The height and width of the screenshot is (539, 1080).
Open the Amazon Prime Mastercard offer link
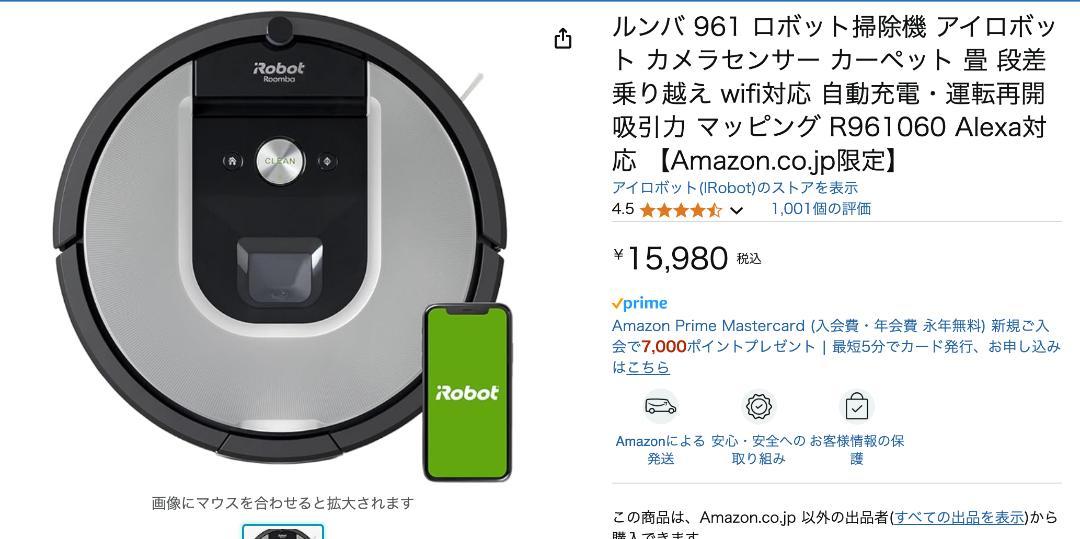[836, 336]
